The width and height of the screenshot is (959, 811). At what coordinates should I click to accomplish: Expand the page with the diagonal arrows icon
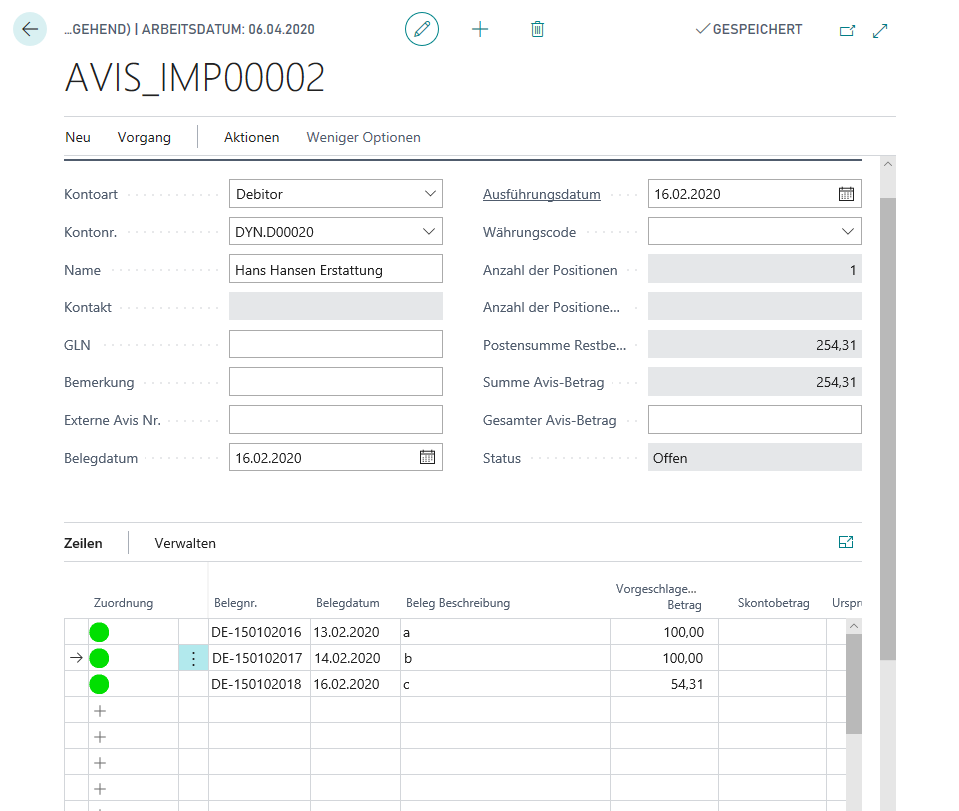[x=880, y=31]
